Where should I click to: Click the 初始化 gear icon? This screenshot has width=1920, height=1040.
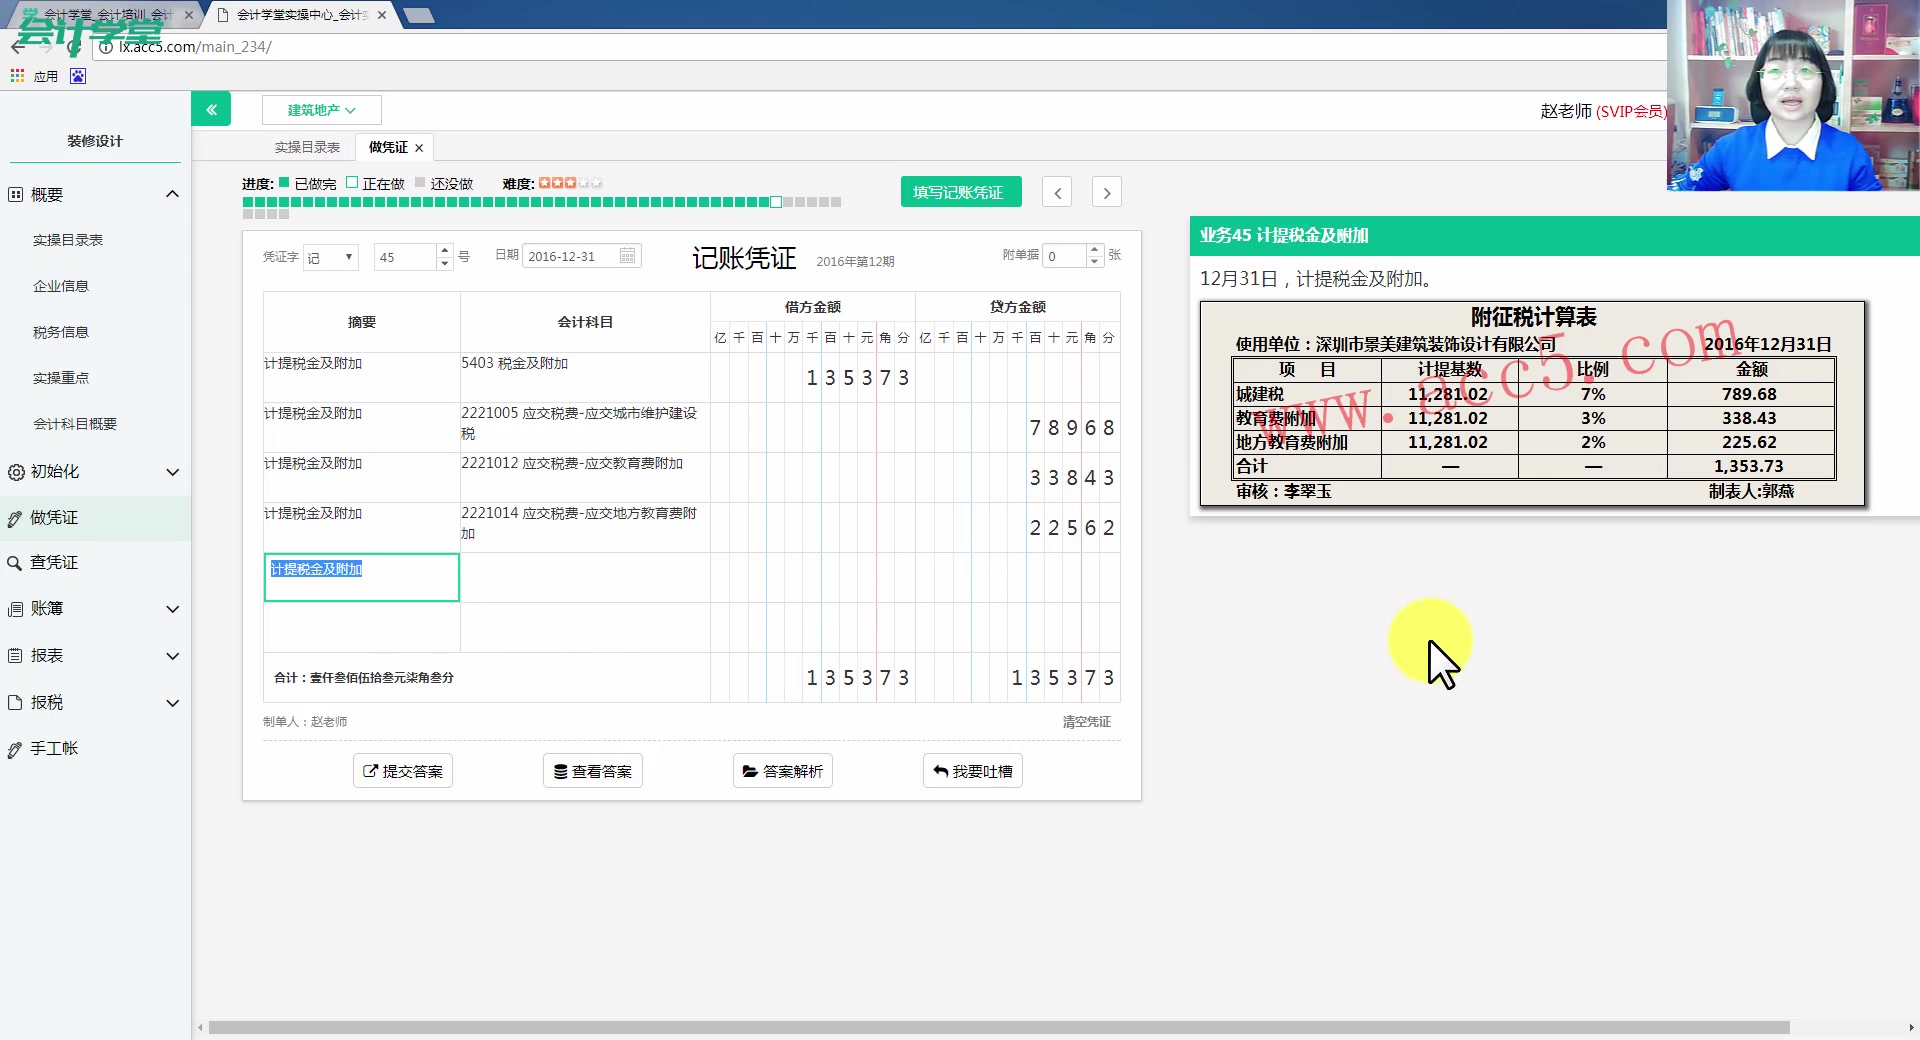pyautogui.click(x=14, y=472)
